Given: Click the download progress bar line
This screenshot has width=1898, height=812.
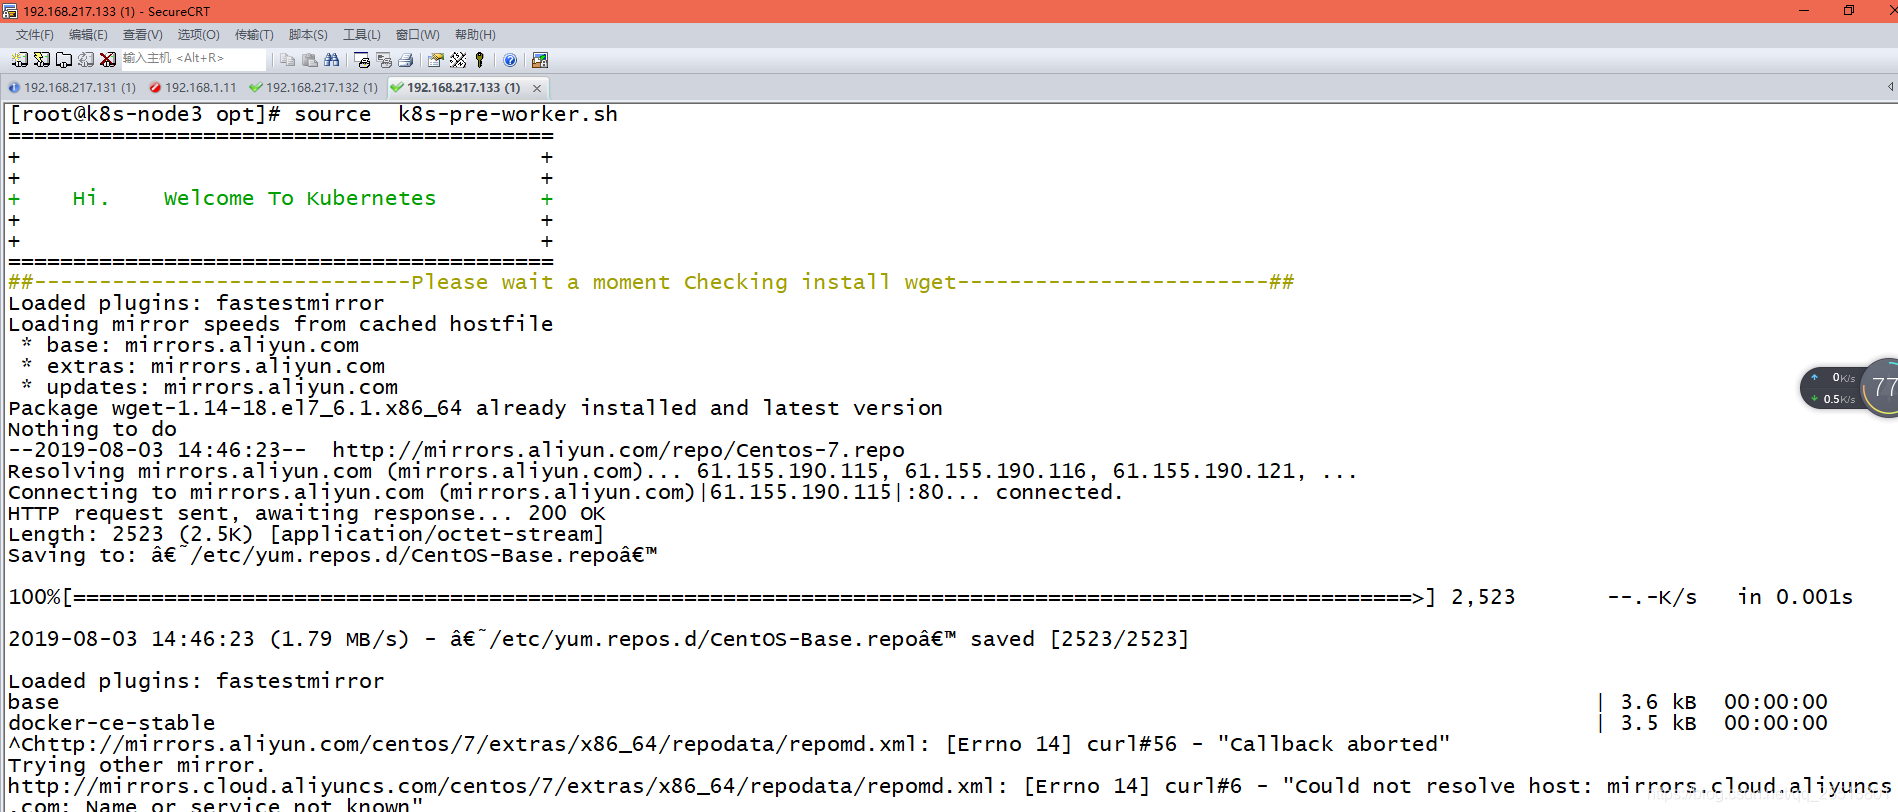Looking at the screenshot, I should 930,597.
